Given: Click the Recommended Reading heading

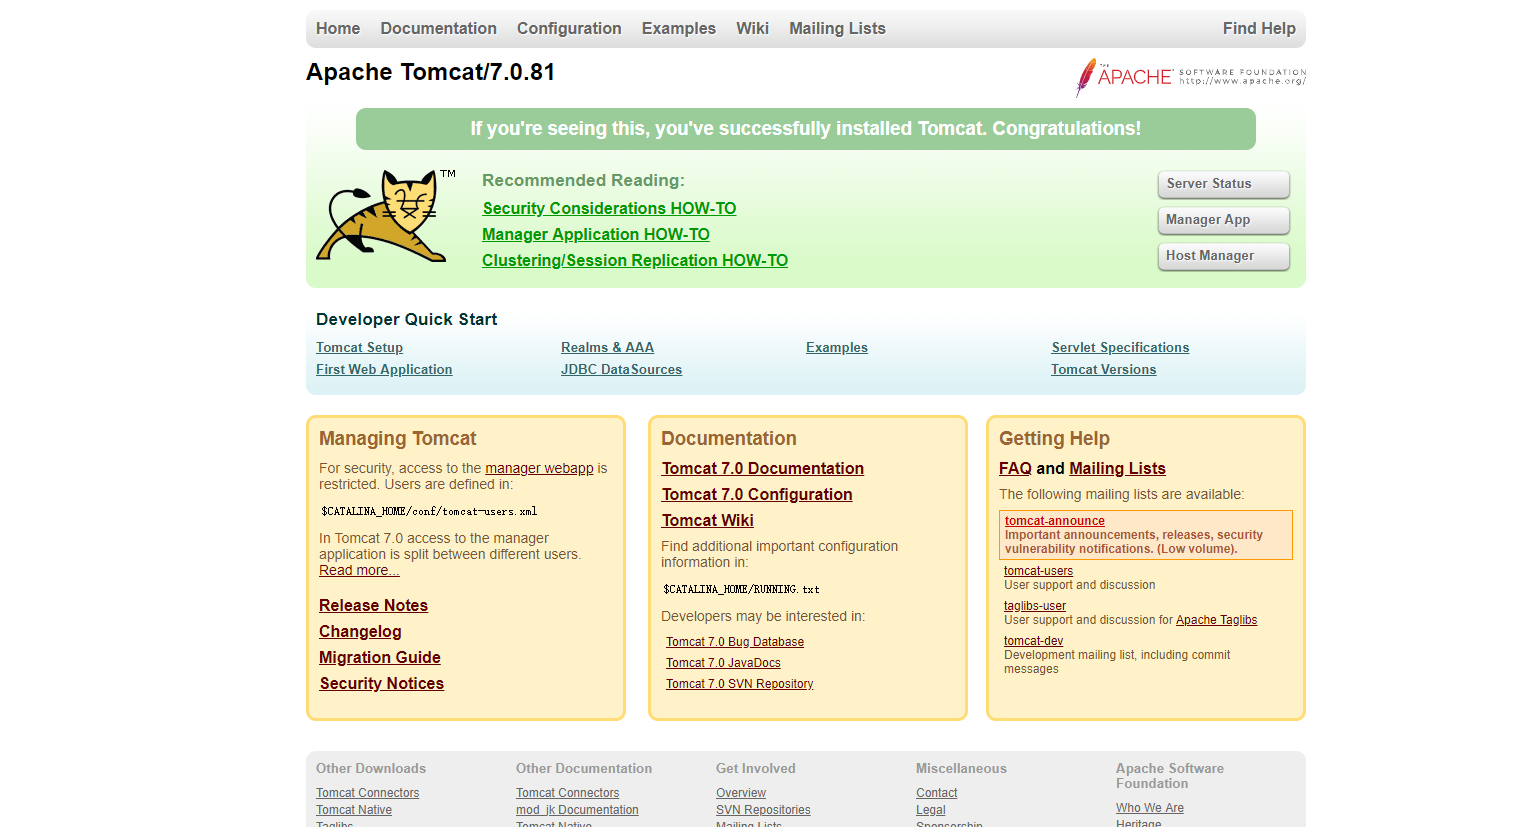Looking at the screenshot, I should (583, 180).
